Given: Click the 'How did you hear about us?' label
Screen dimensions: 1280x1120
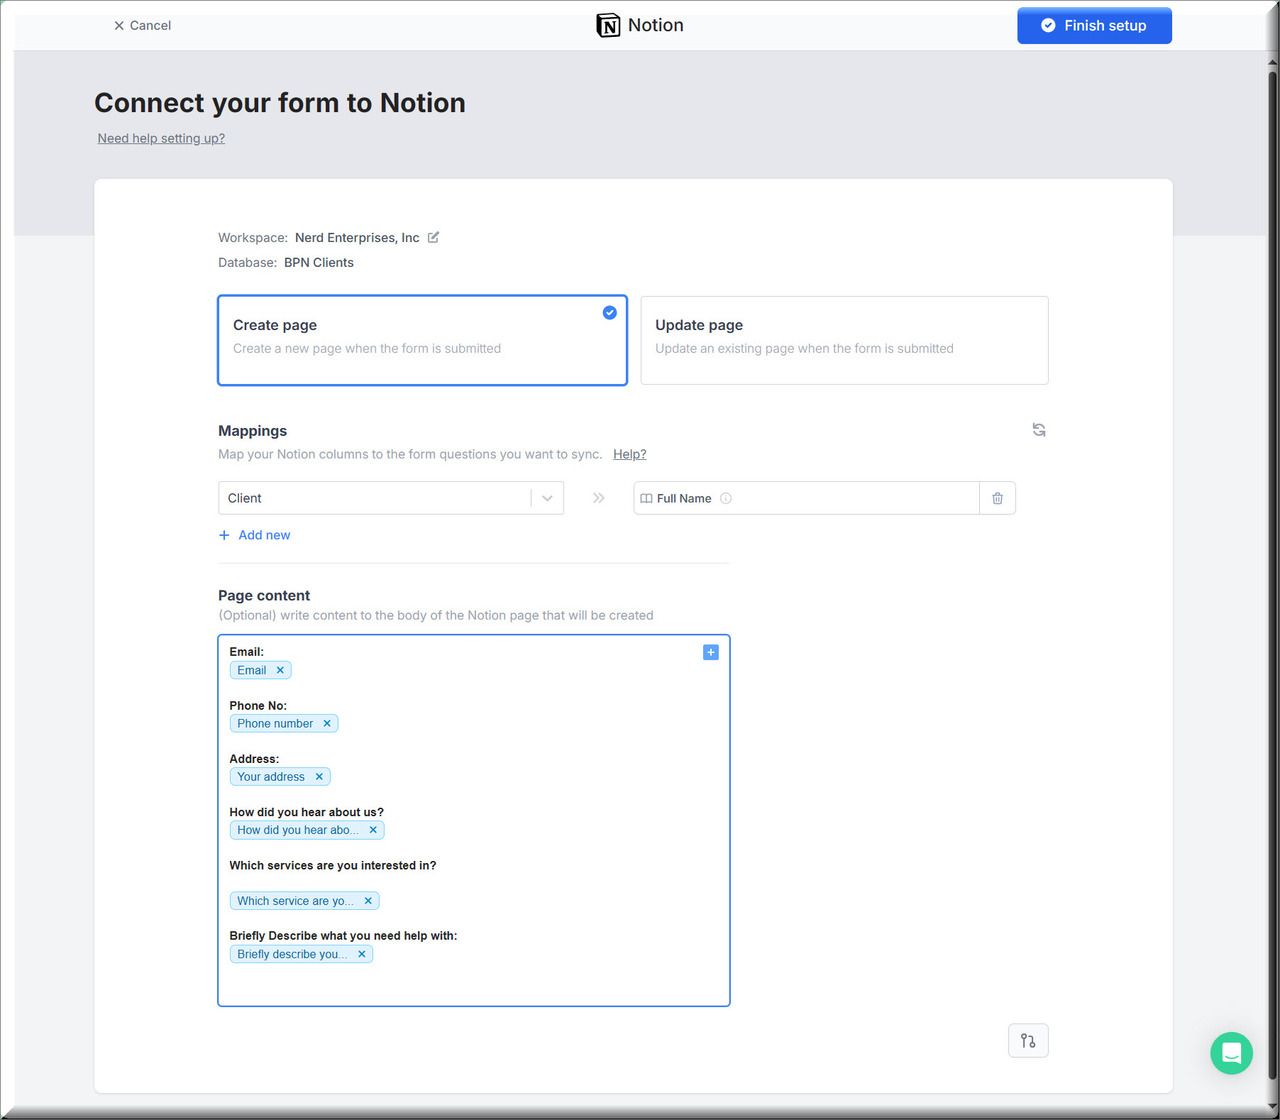Looking at the screenshot, I should pos(306,812).
